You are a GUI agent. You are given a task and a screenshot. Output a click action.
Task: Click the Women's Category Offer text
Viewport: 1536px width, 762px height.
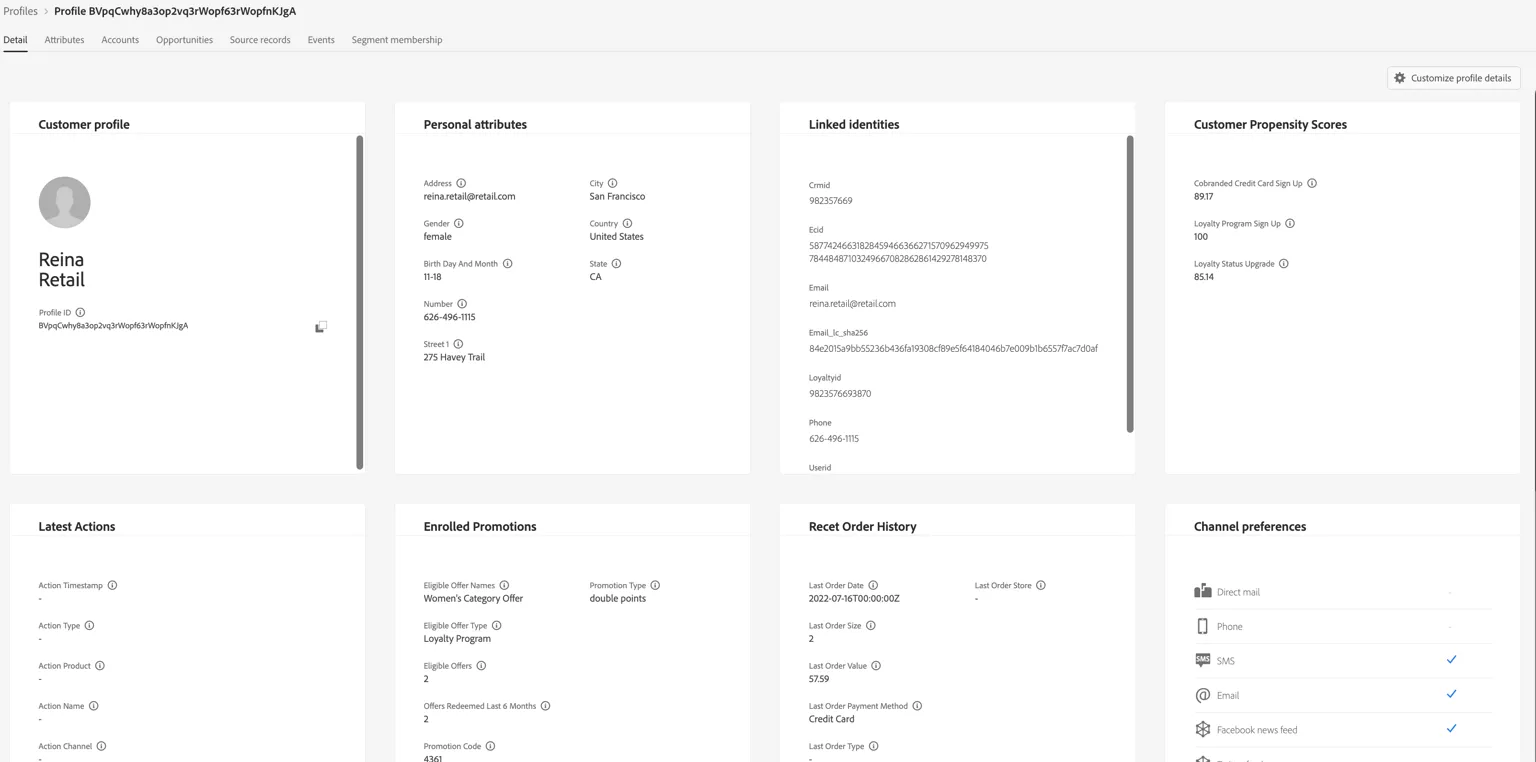tap(473, 599)
